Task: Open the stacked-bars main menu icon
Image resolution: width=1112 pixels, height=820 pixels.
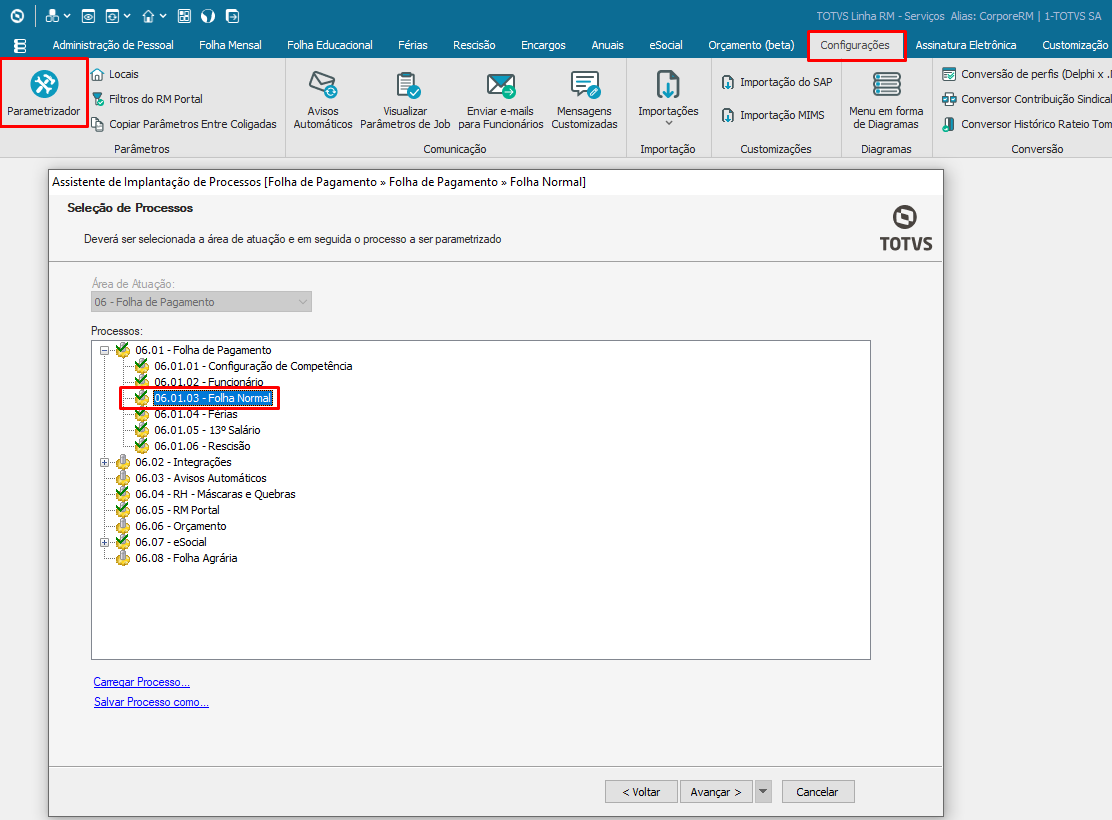Action: tap(20, 45)
